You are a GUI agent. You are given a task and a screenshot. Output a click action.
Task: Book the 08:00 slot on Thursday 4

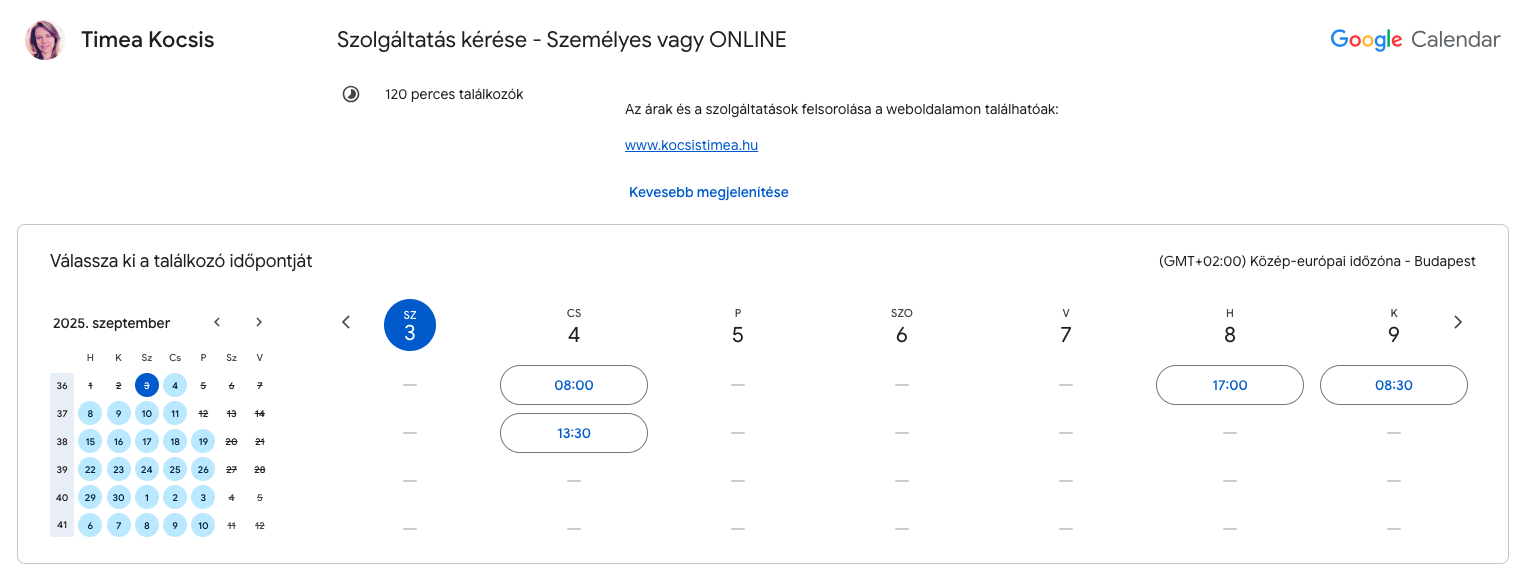573,385
